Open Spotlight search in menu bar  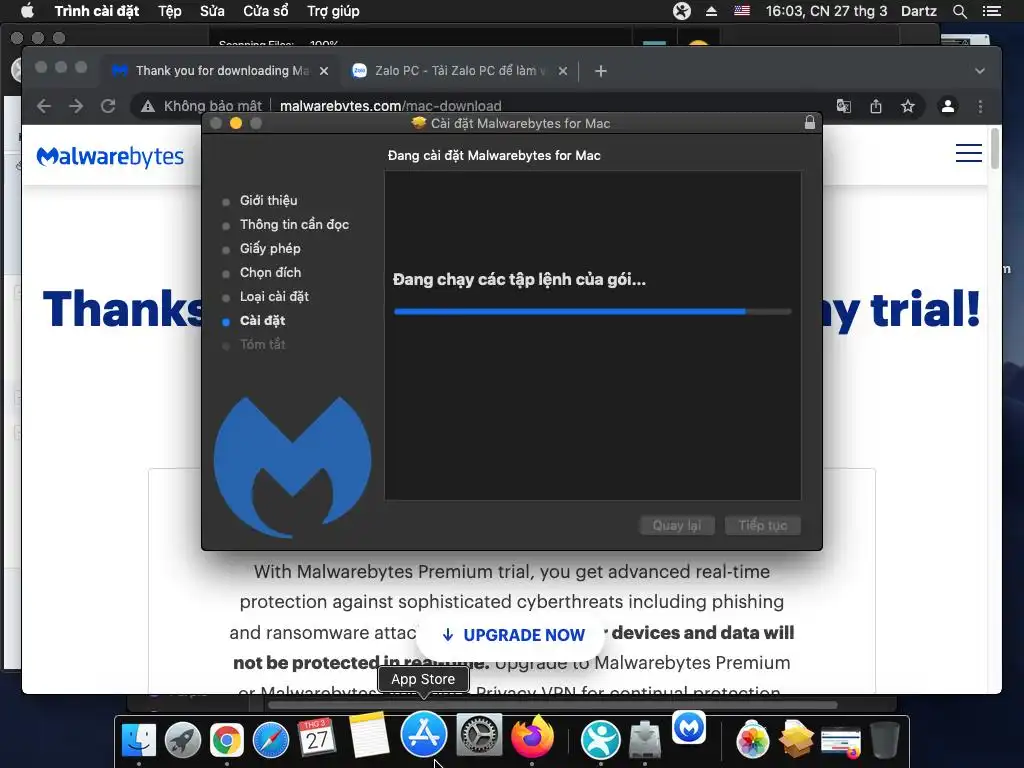click(x=959, y=11)
